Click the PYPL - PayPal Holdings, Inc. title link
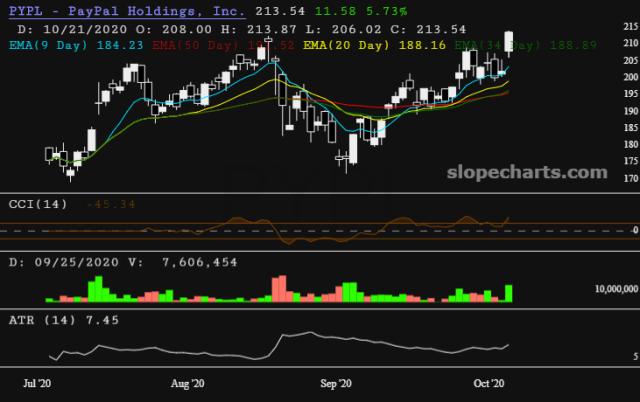Viewport: 640px width, 402px height. 126,11
